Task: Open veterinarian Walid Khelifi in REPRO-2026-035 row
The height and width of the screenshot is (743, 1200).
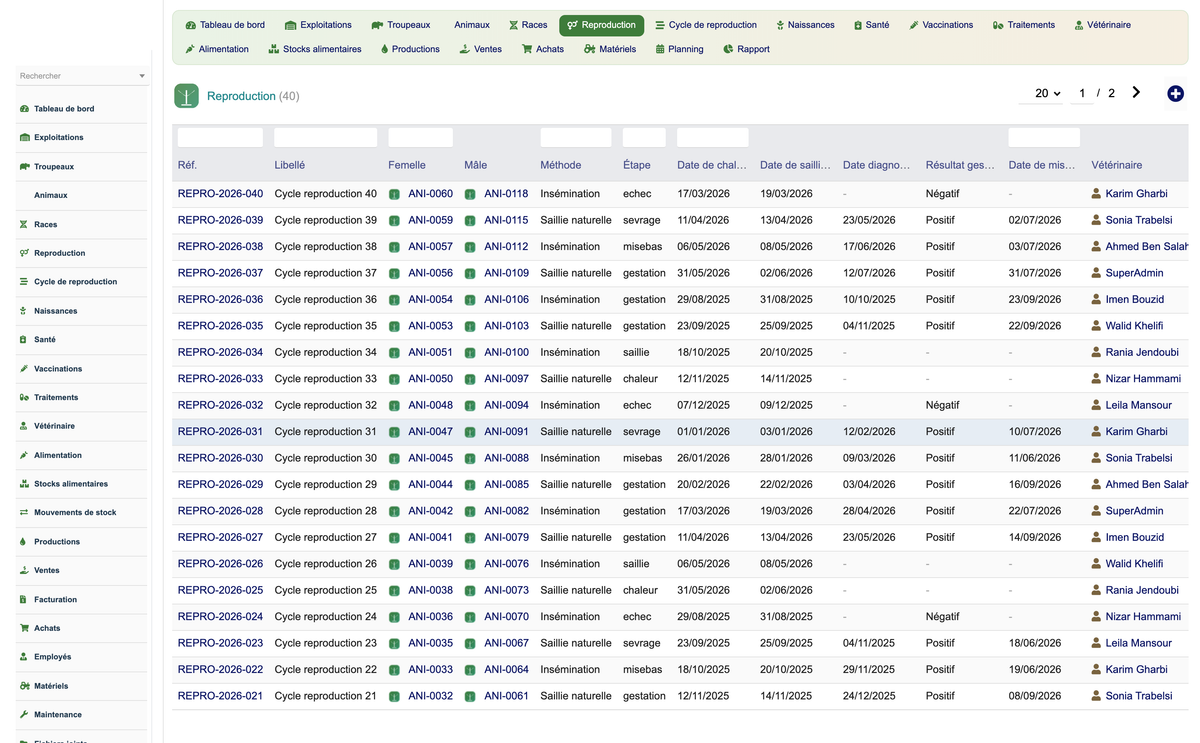Action: coord(1134,326)
